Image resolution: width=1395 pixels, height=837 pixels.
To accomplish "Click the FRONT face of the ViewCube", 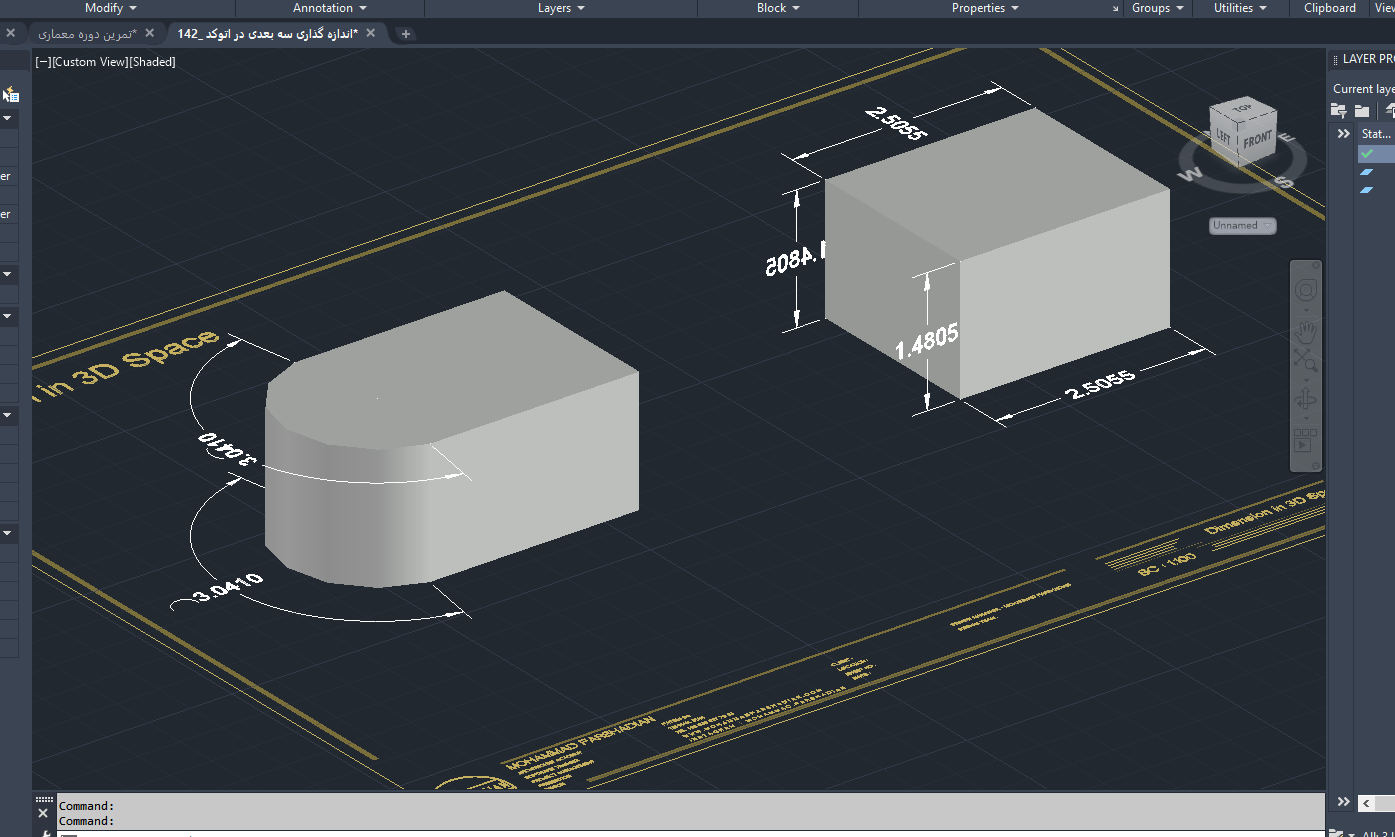I will (x=1257, y=139).
